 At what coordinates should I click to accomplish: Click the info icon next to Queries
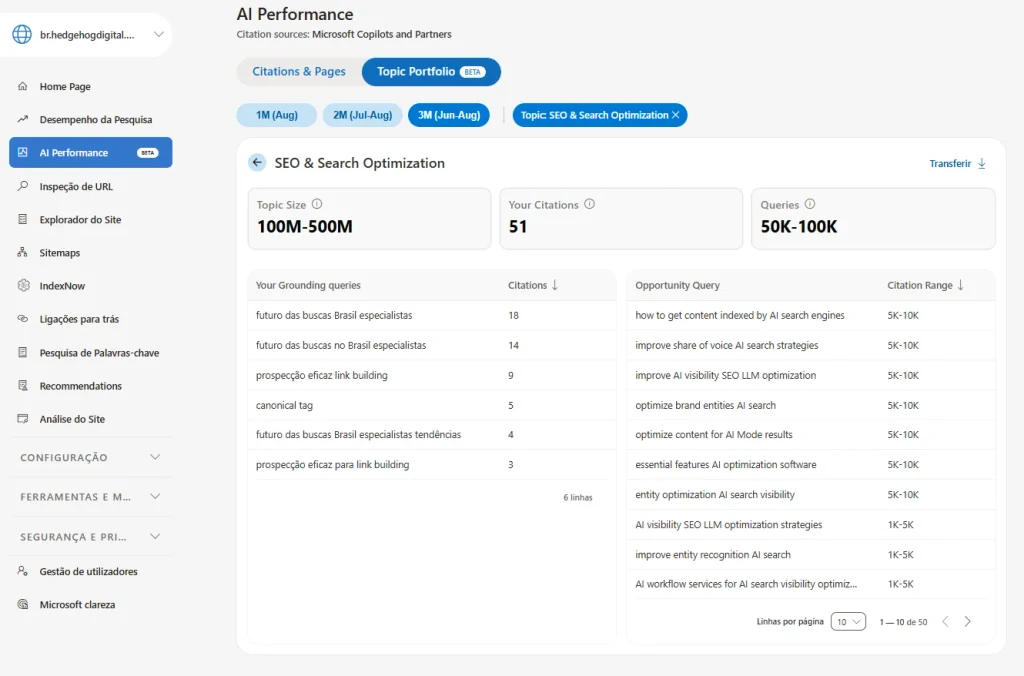810,204
